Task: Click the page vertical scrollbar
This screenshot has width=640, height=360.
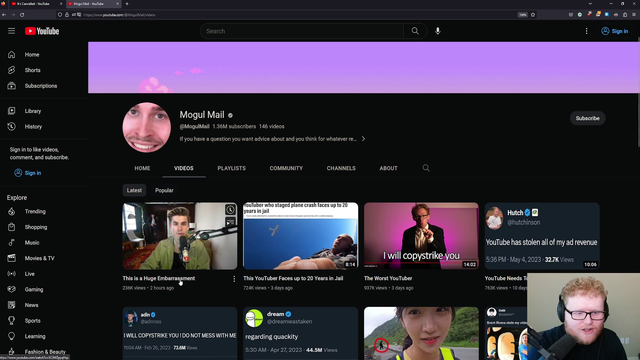Action: click(x=638, y=93)
